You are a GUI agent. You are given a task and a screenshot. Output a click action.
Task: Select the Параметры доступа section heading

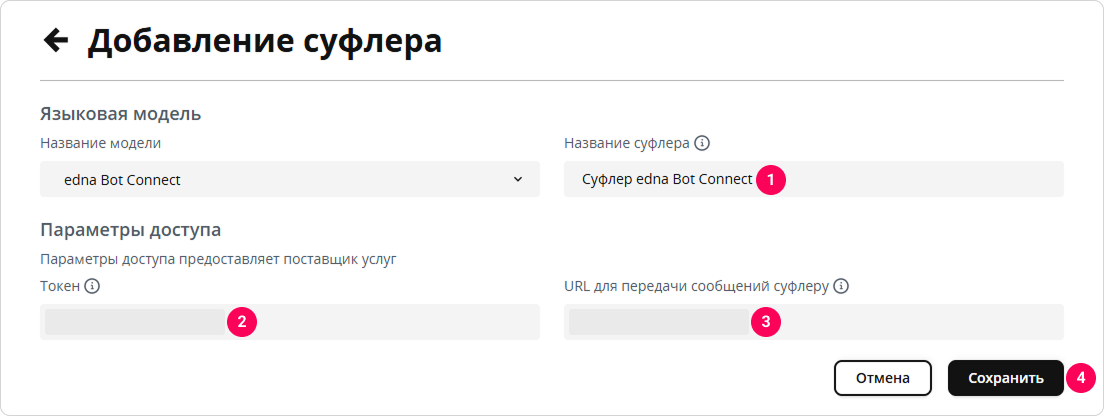click(x=131, y=230)
